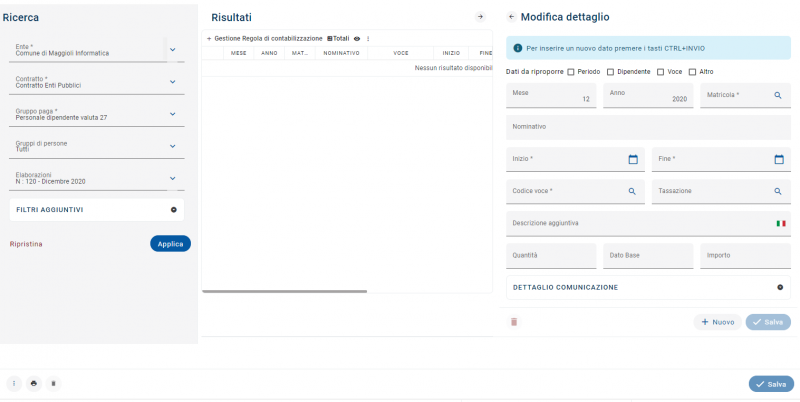Check the Voce checkbox

[660, 72]
